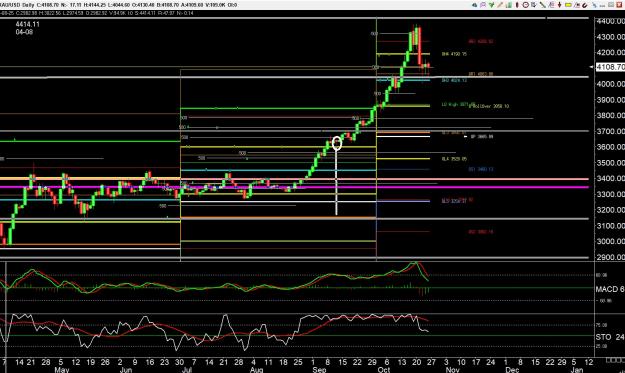Click the BH4 4190.75 level label
The width and height of the screenshot is (625, 373).
pos(454,54)
